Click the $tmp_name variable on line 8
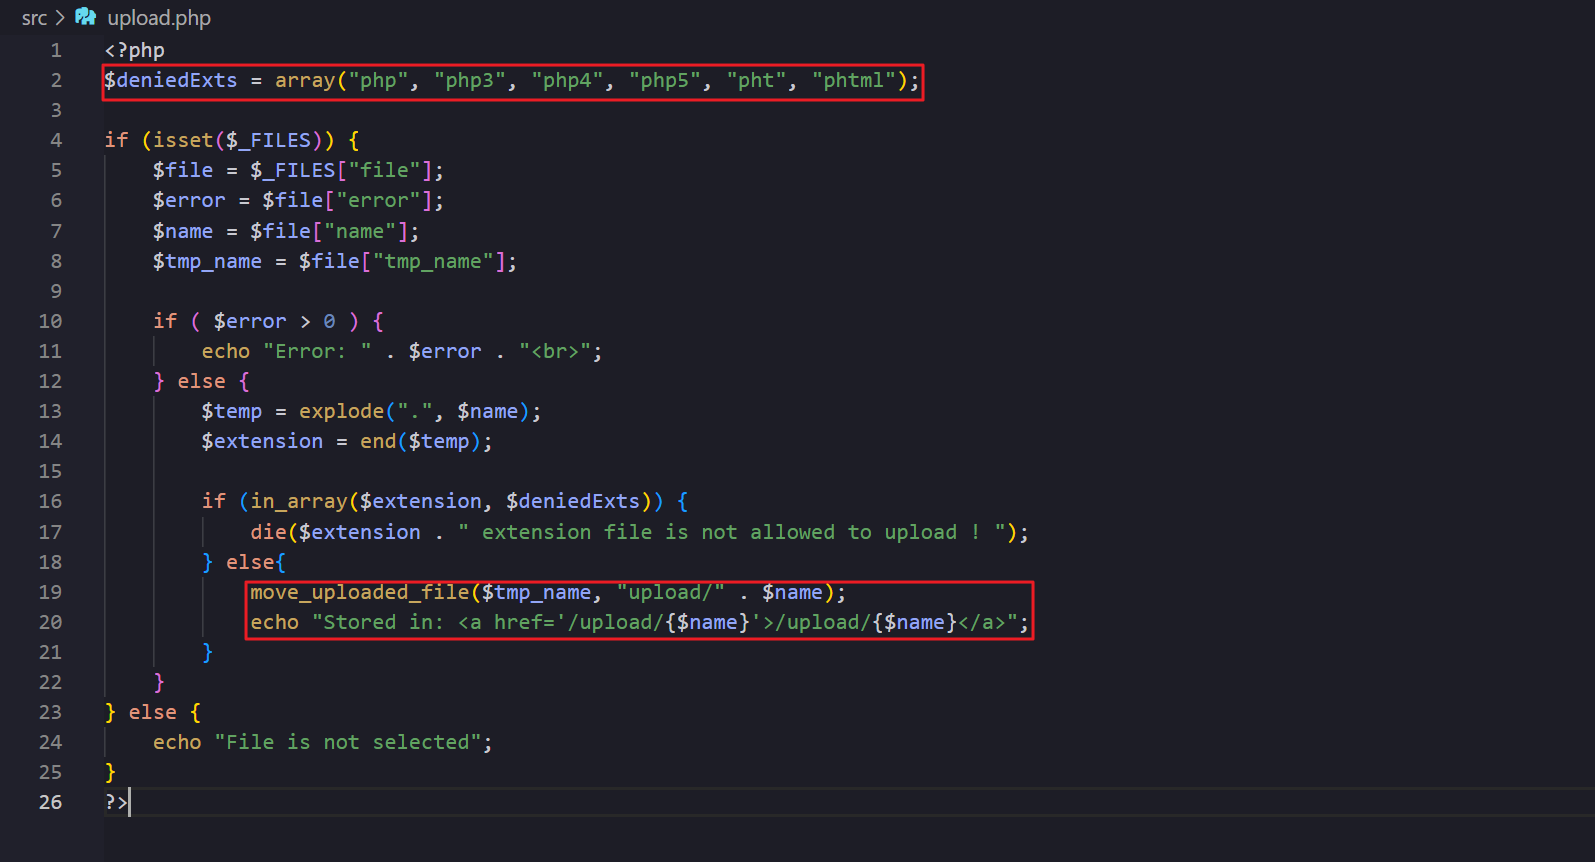1595x862 pixels. click(x=207, y=262)
